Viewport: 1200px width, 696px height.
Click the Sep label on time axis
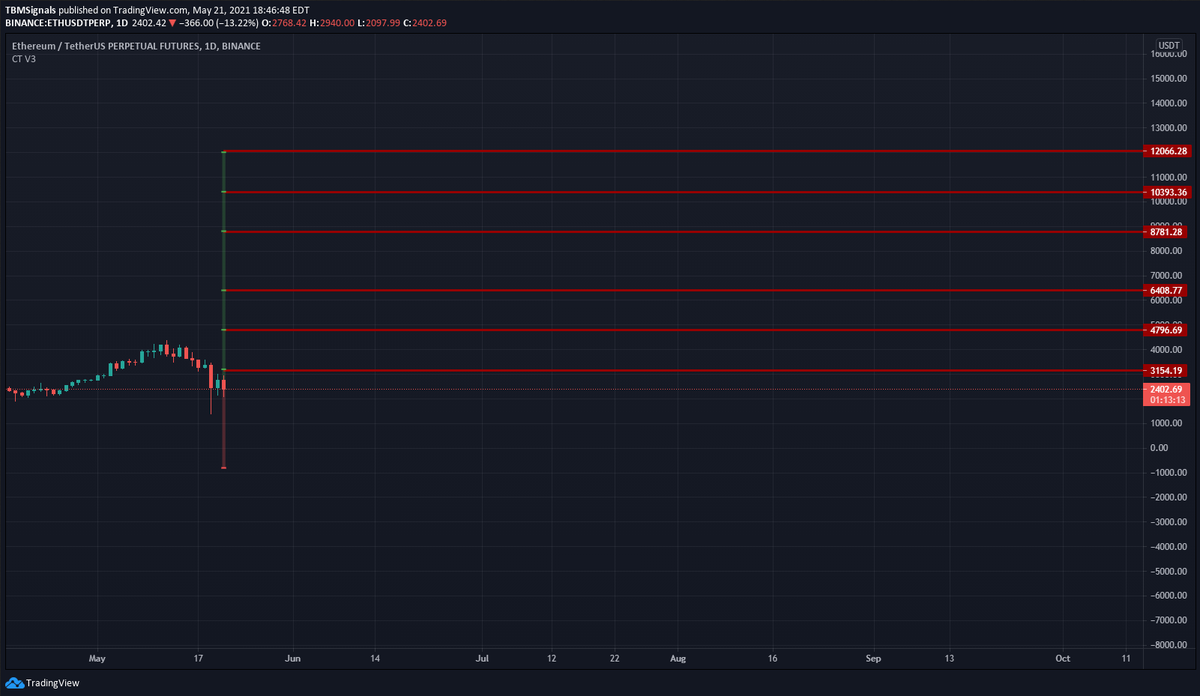point(873,658)
